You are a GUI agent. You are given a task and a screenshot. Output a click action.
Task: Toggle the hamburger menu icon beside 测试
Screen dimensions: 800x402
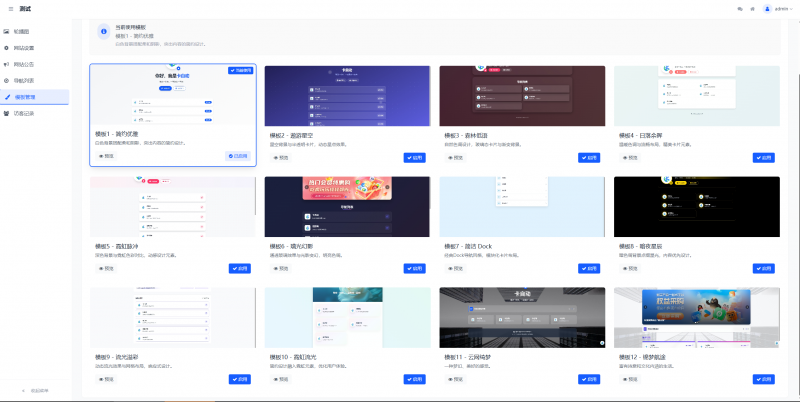click(x=10, y=8)
